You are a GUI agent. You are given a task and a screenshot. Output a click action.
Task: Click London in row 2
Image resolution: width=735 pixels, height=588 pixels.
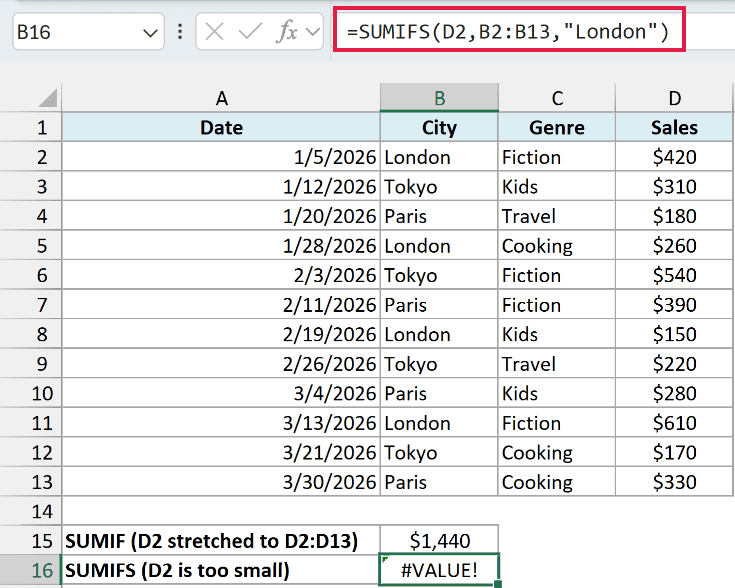pos(439,157)
